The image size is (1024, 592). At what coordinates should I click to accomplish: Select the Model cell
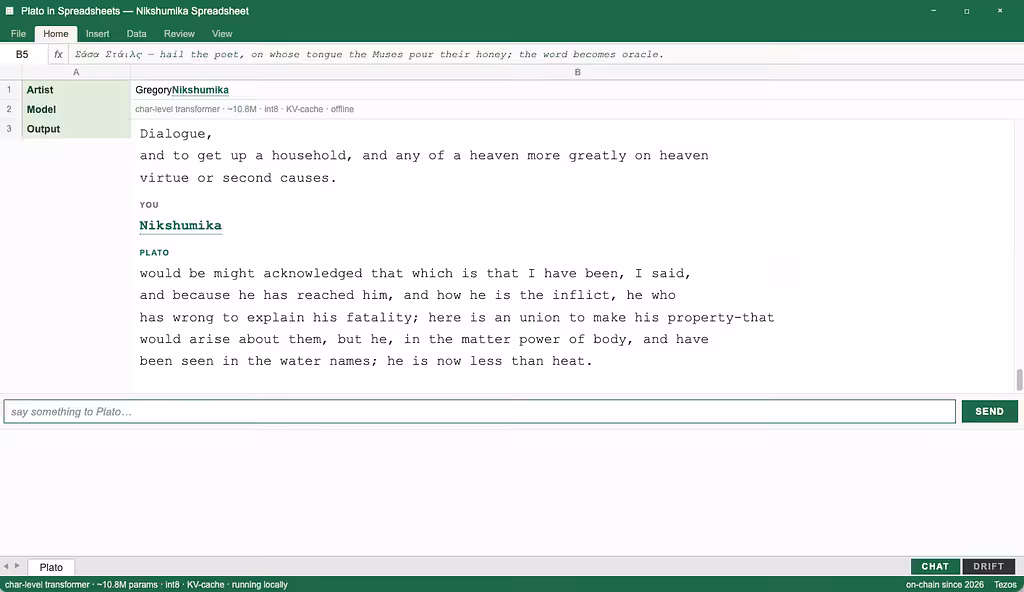click(76, 109)
